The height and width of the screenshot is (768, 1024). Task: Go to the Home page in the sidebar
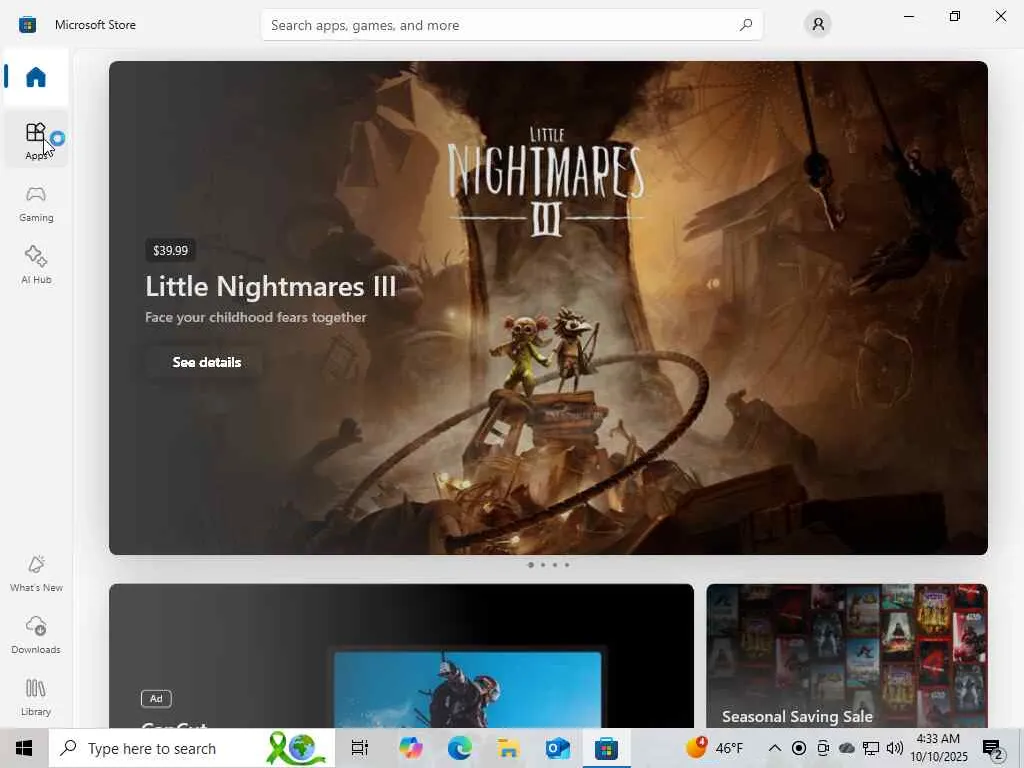click(x=36, y=77)
